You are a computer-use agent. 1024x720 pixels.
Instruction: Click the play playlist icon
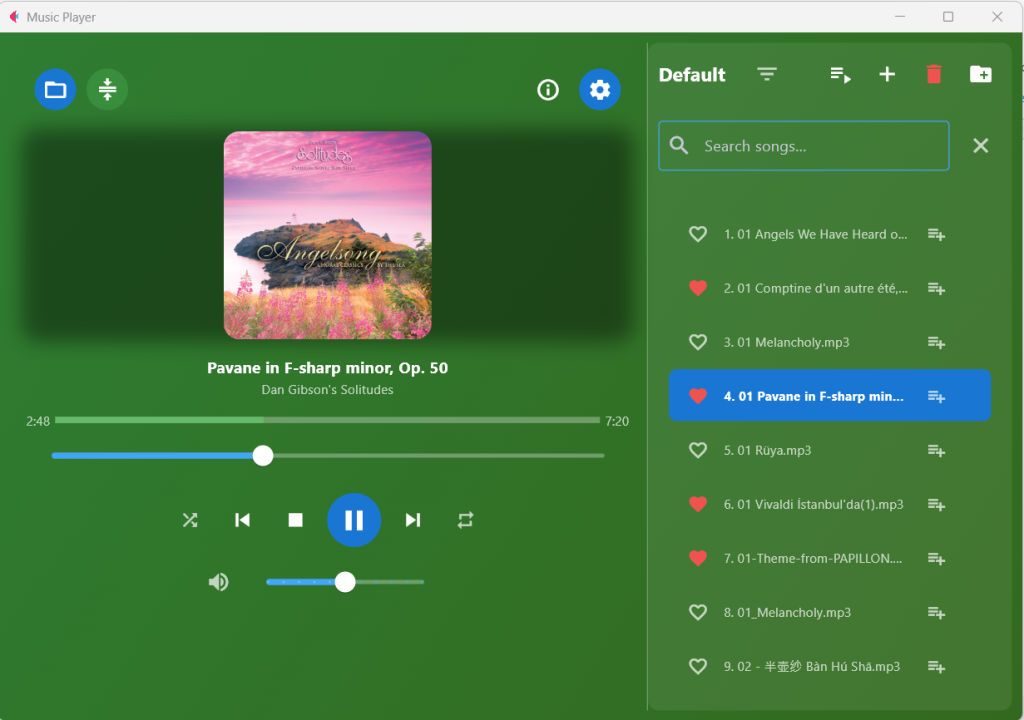[840, 75]
